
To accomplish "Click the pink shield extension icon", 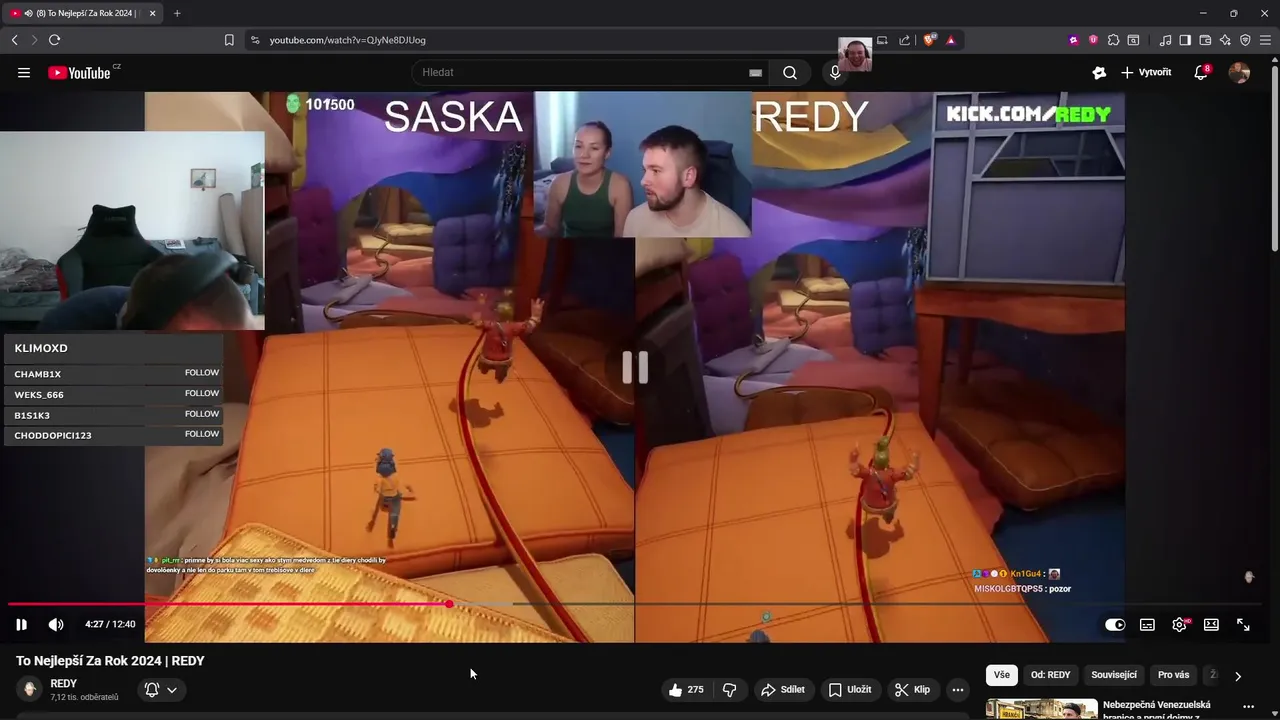I will point(1093,40).
